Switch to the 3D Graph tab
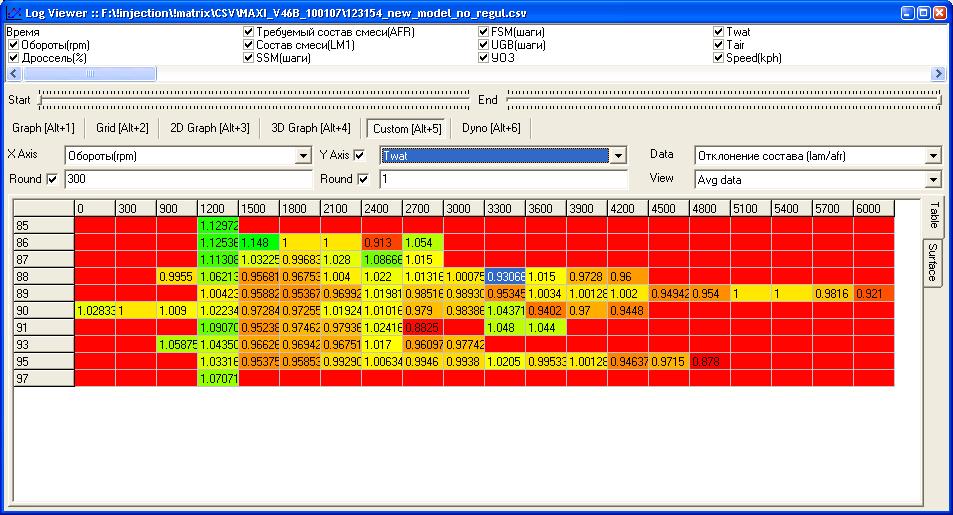953x515 pixels. point(311,128)
